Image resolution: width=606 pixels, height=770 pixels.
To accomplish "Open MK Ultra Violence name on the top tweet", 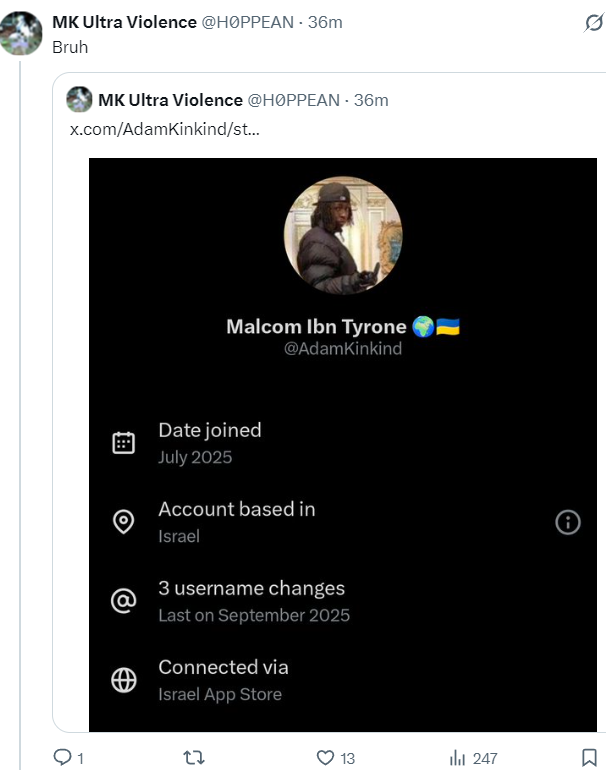I will click(x=124, y=22).
